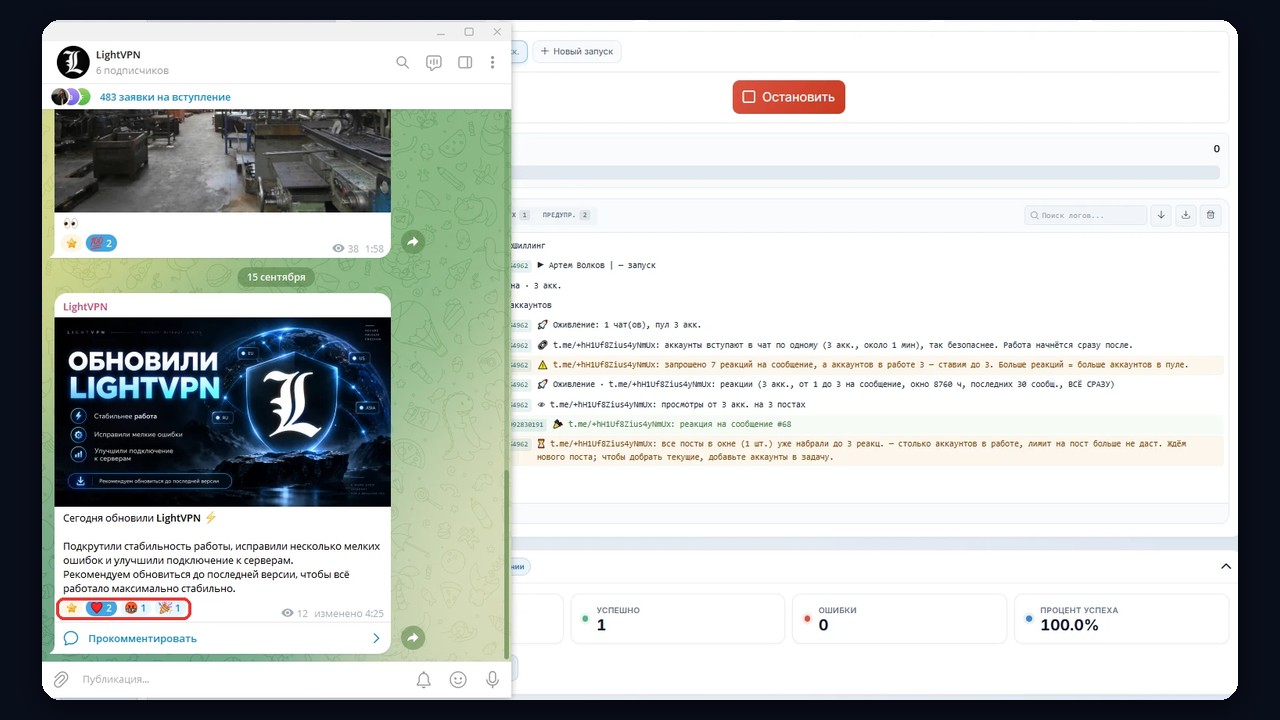Click the 'ОШИБКИ 0' stat card
This screenshot has height=720, width=1280.
coord(899,618)
